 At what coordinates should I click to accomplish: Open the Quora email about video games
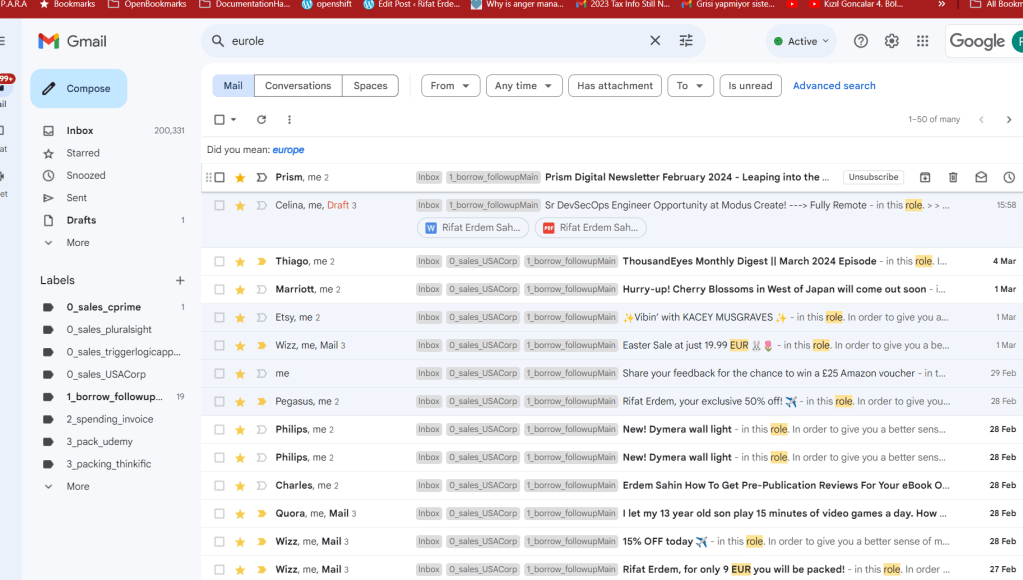pos(784,513)
